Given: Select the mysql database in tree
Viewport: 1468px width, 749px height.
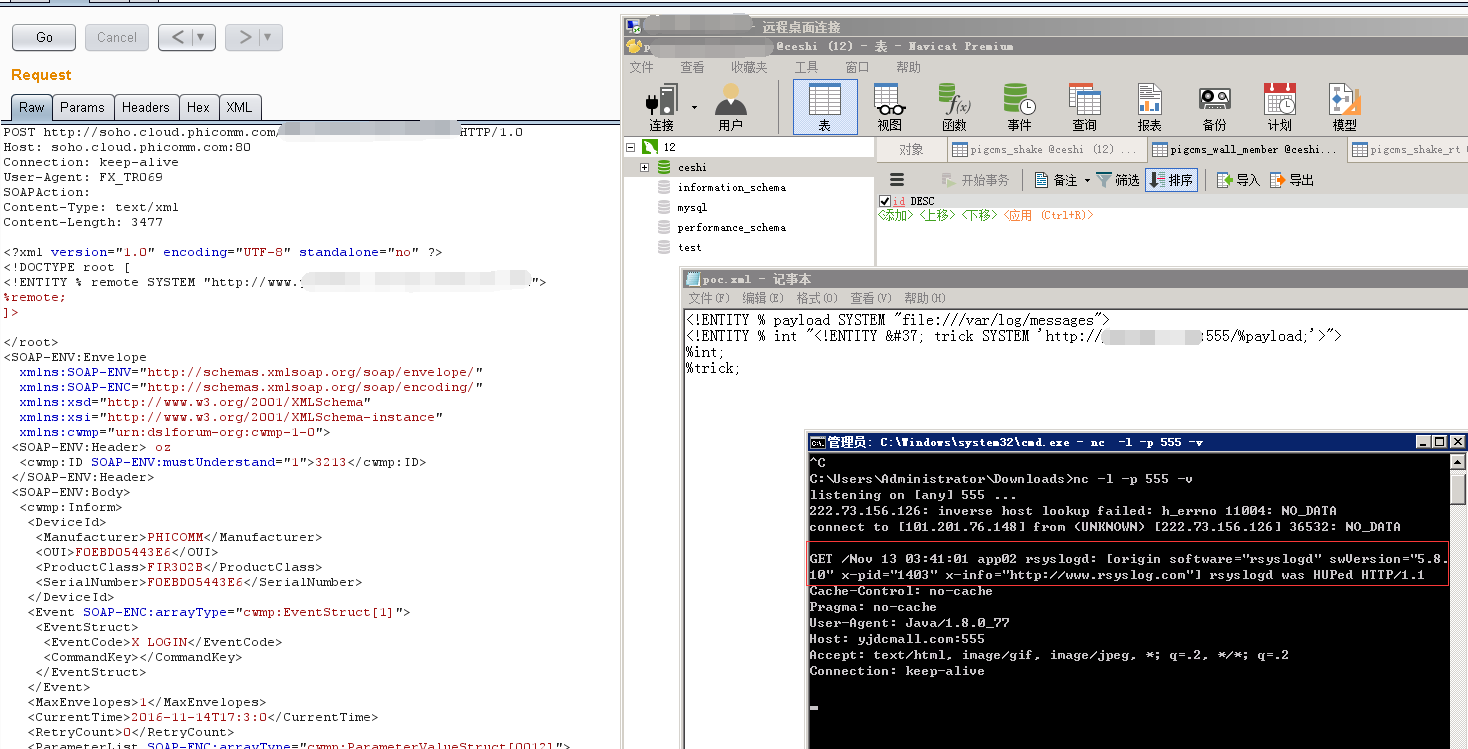Looking at the screenshot, I should pyautogui.click(x=692, y=207).
